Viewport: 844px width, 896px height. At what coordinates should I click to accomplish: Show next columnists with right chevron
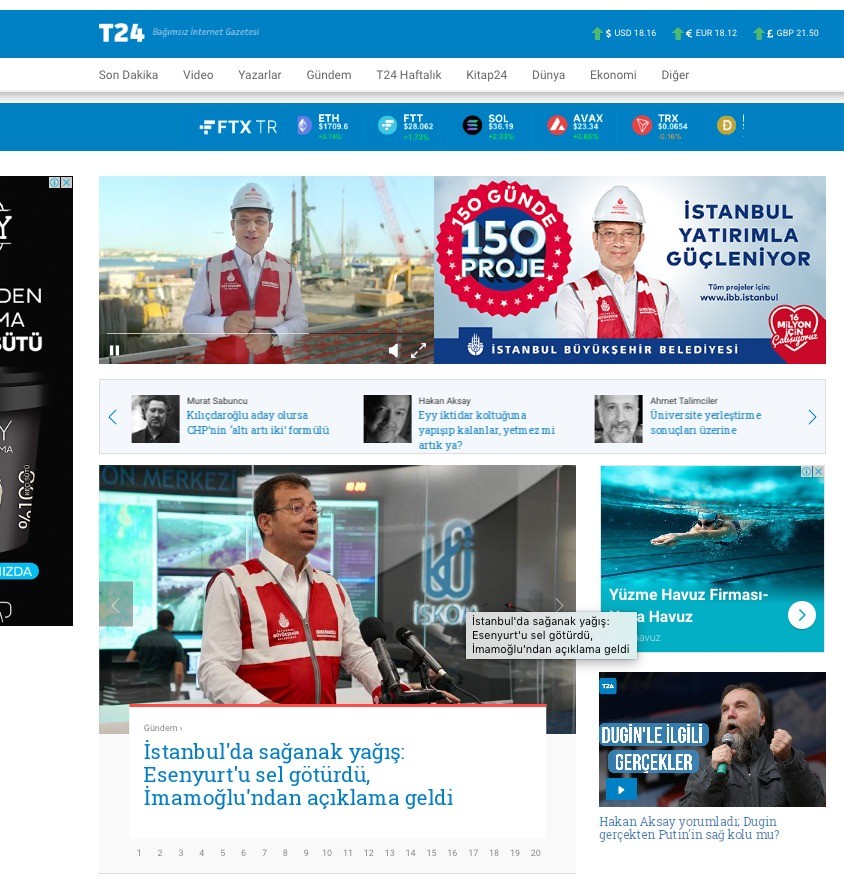pyautogui.click(x=812, y=417)
